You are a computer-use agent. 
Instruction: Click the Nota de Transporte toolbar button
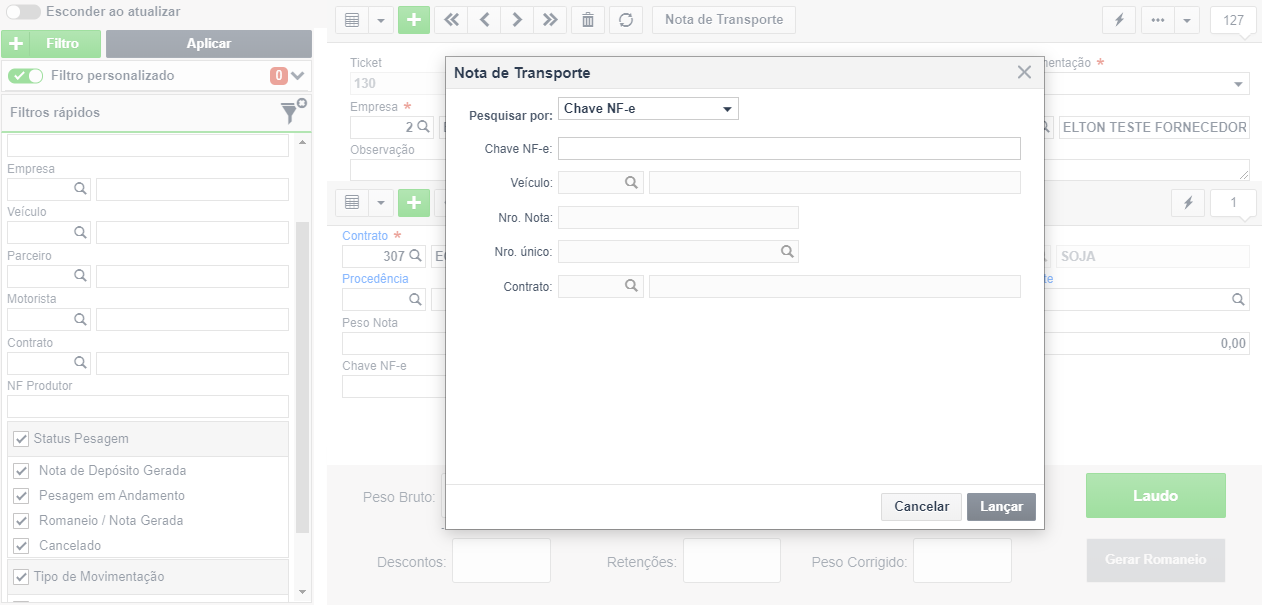724,20
